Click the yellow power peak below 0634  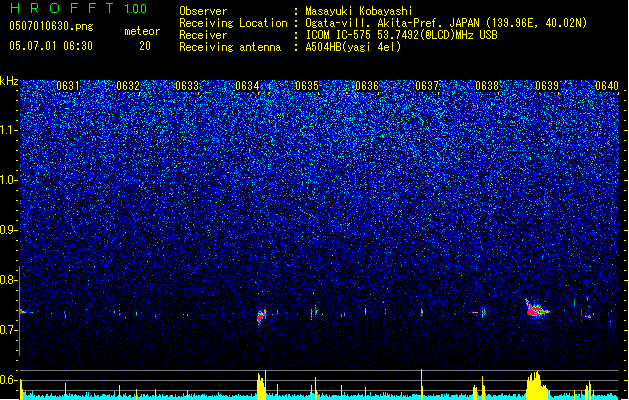pos(262,385)
